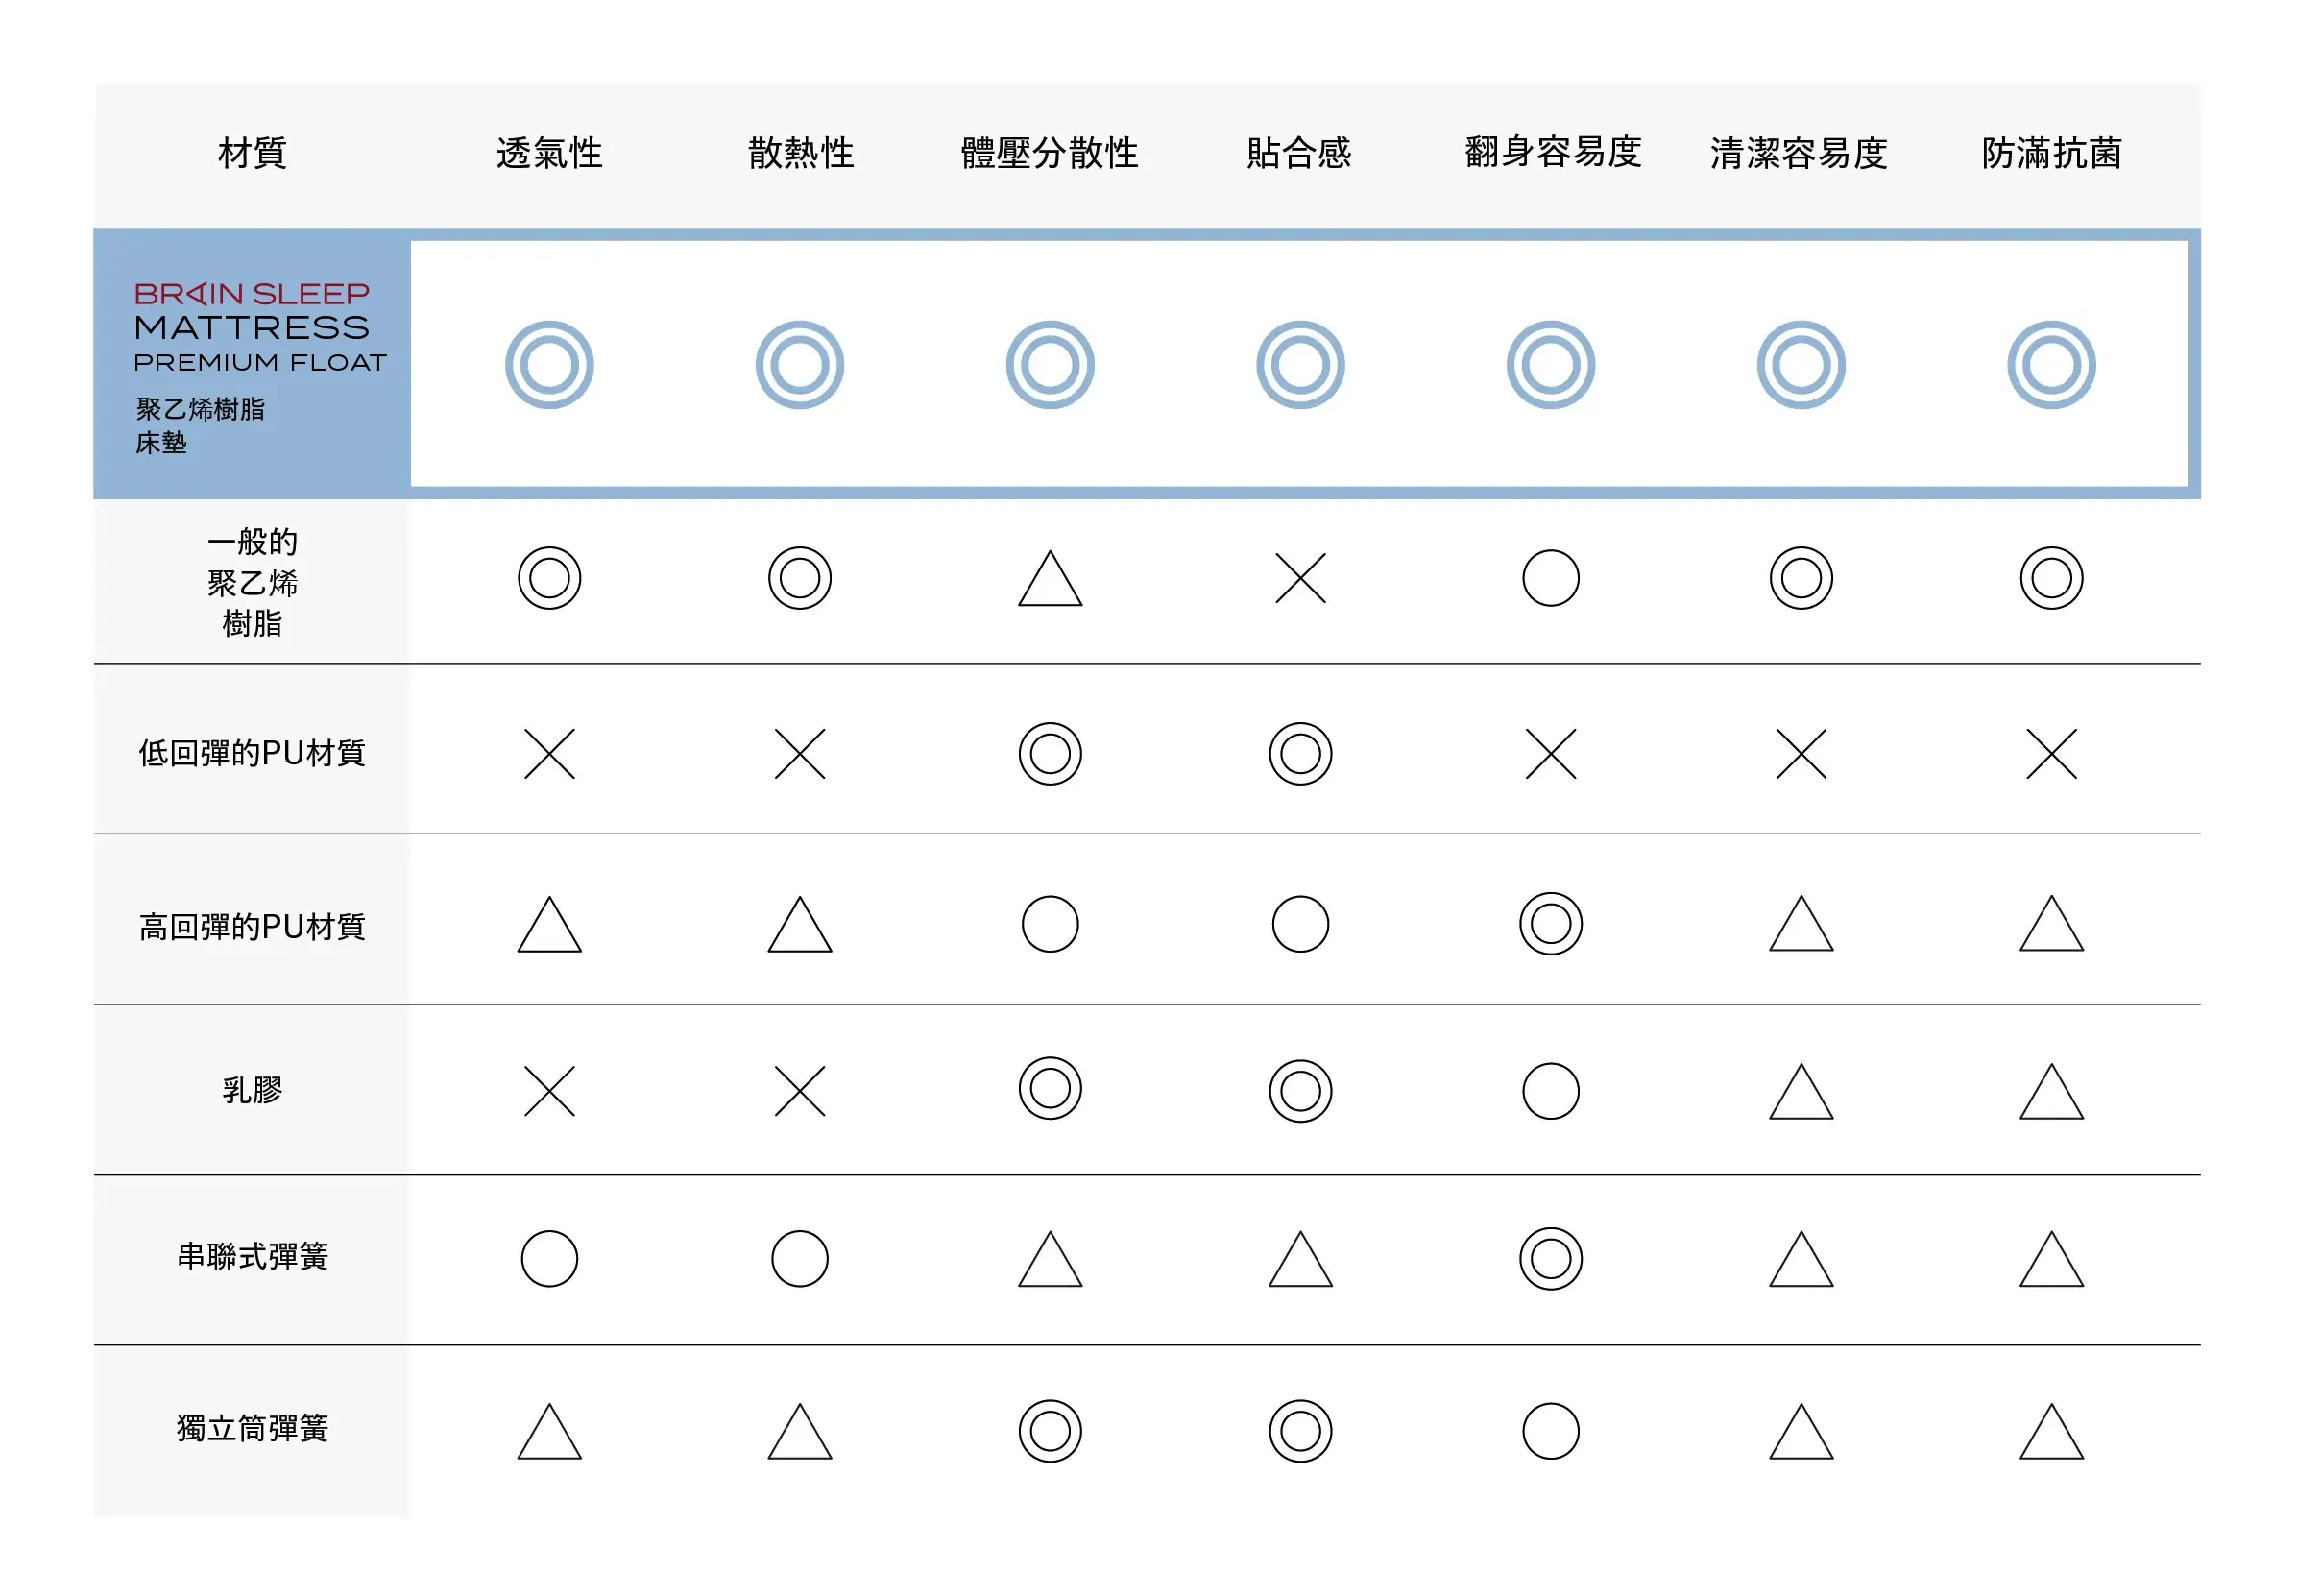Click the 清潔容易度 column header
This screenshot has width=2297, height=1596.
tap(1798, 153)
